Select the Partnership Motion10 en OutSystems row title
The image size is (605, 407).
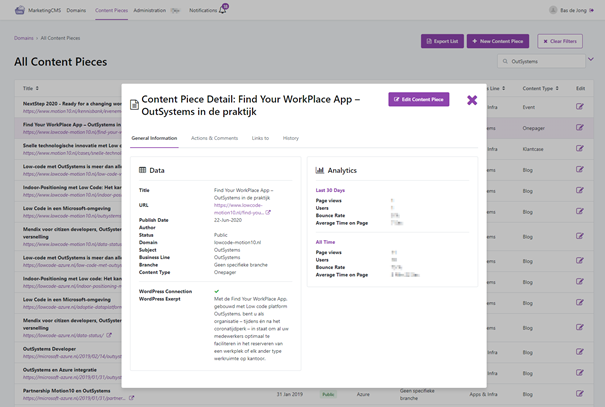(66, 390)
